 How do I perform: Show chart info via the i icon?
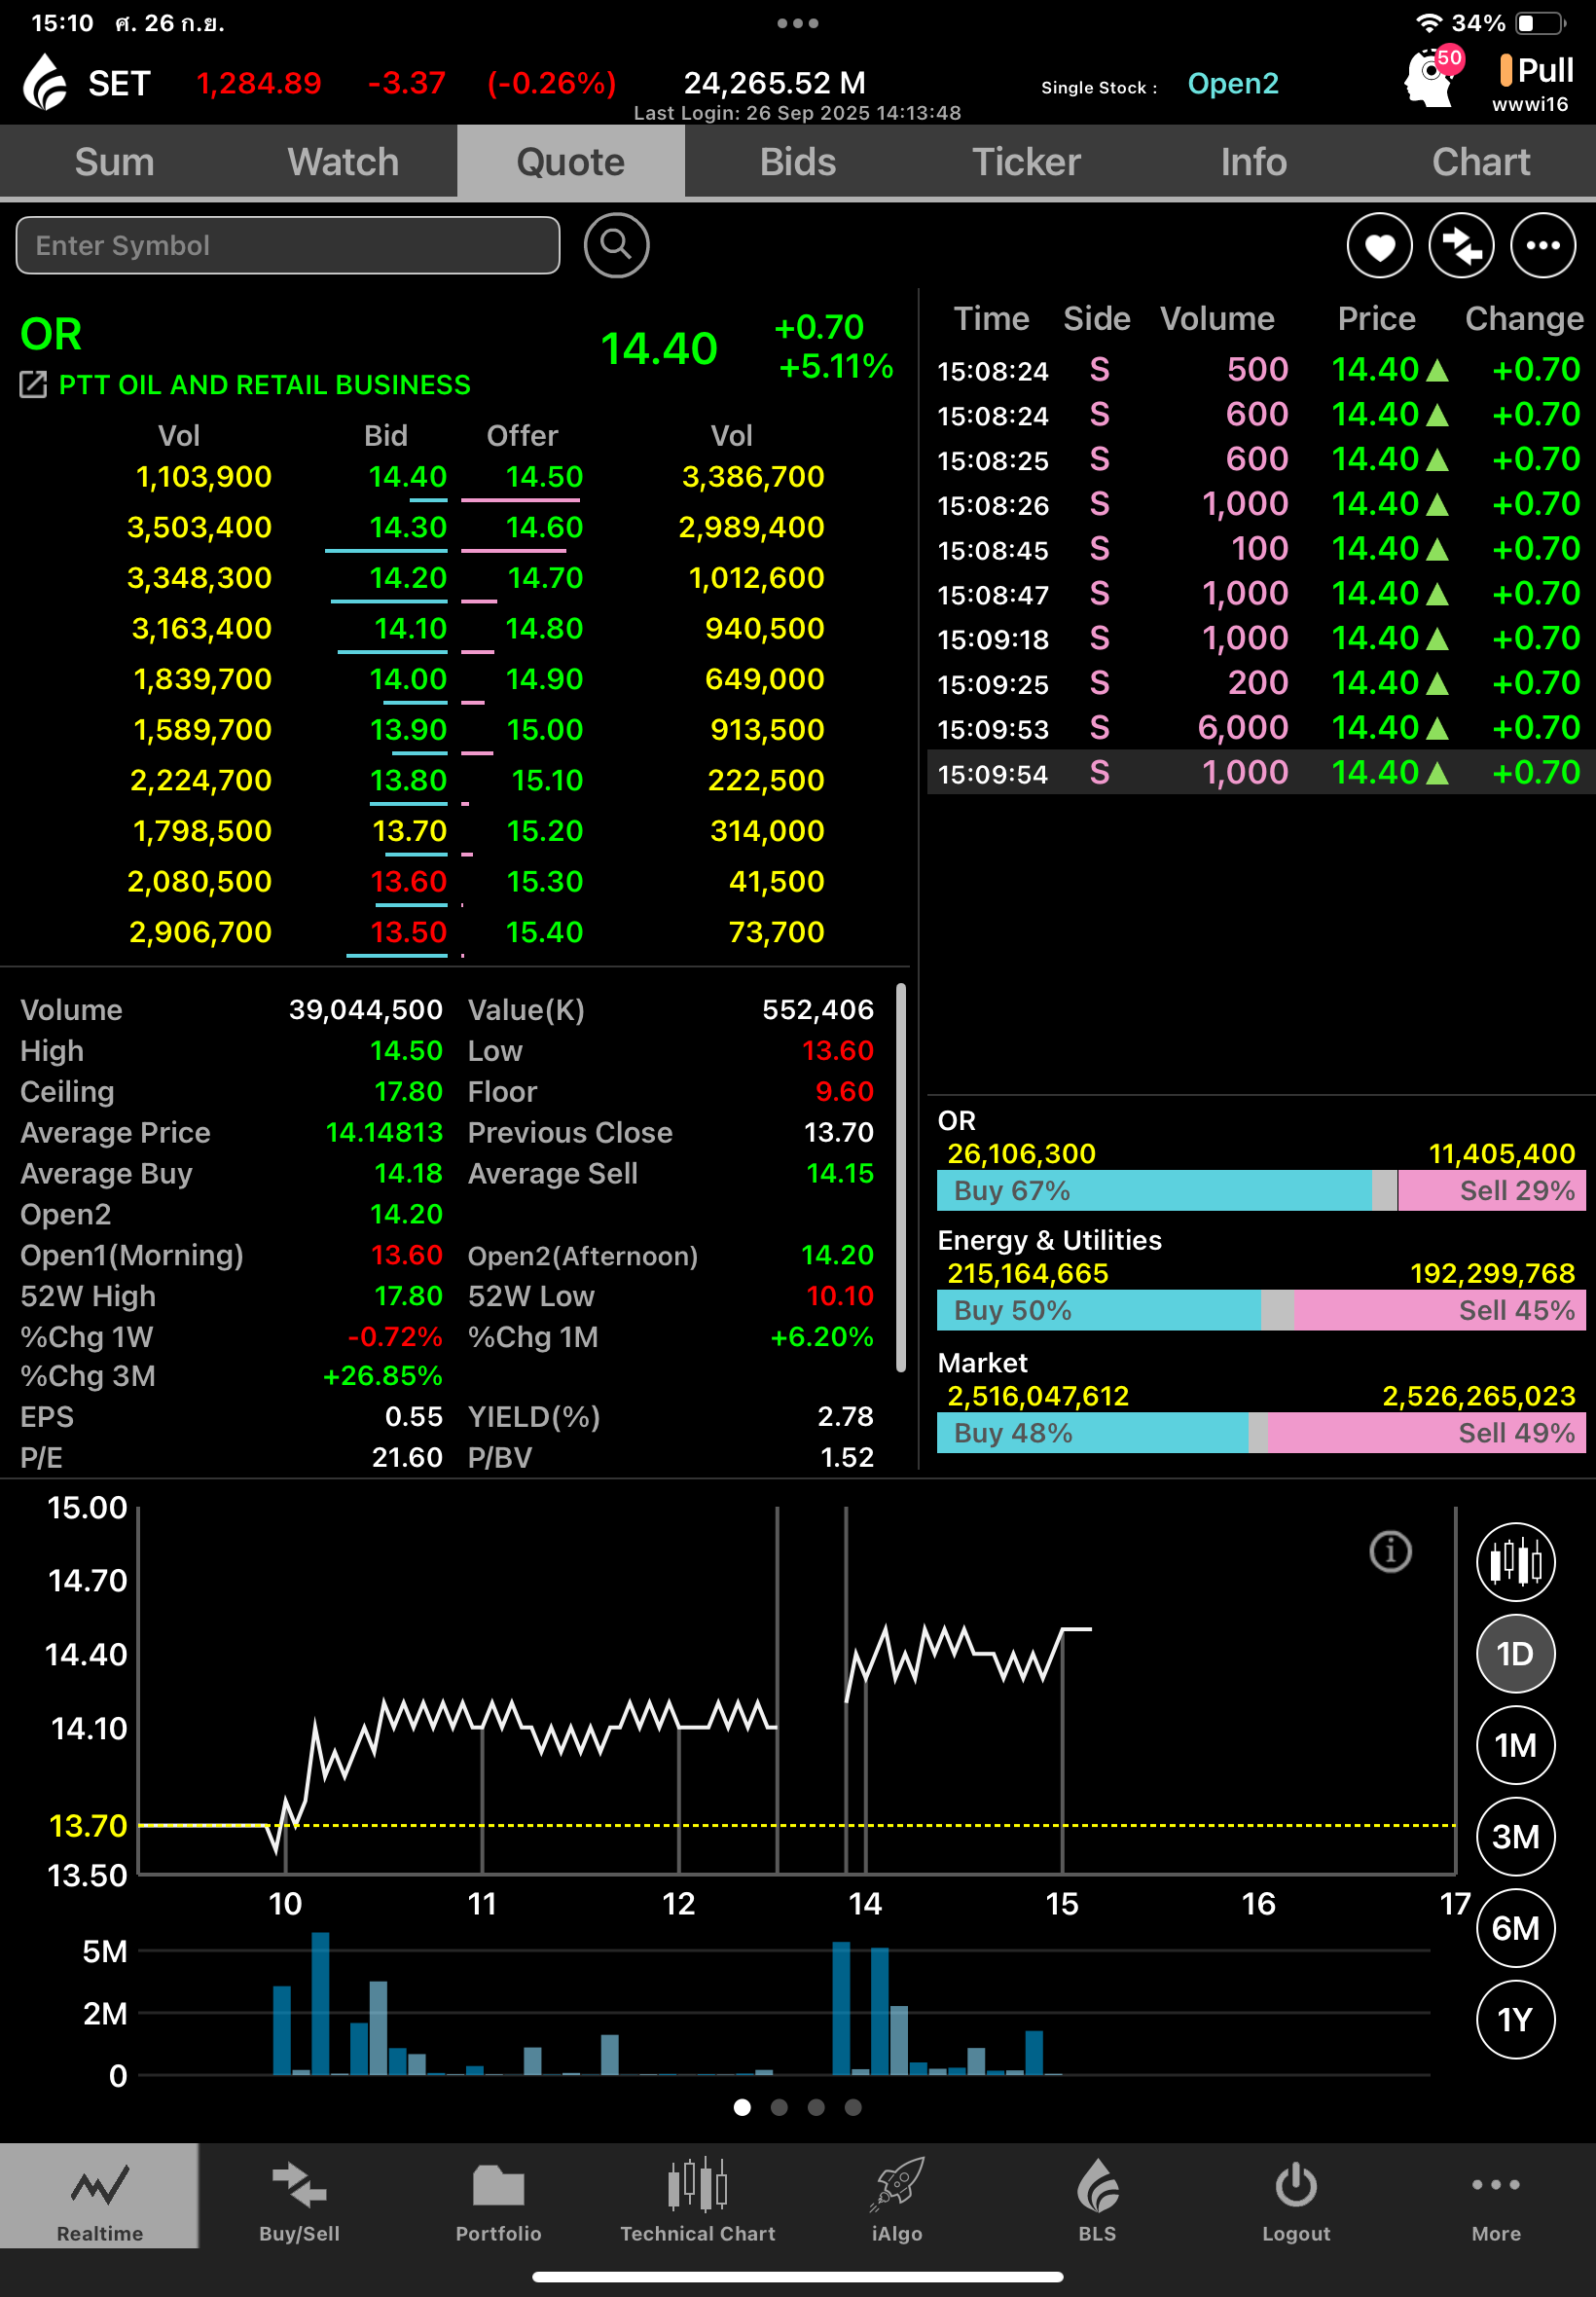click(1390, 1551)
